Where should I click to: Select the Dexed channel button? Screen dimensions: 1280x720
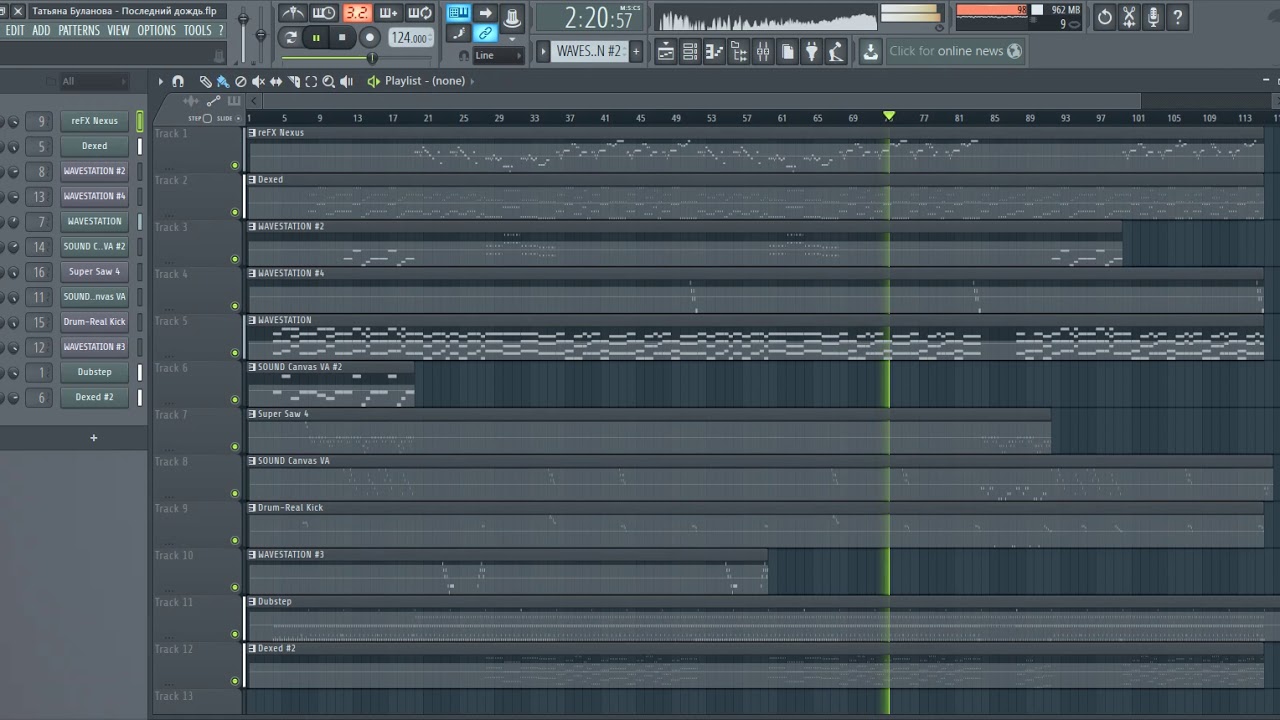[94, 146]
